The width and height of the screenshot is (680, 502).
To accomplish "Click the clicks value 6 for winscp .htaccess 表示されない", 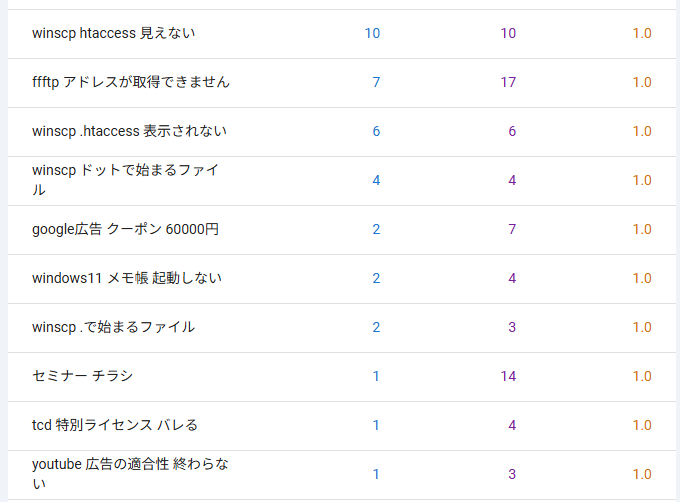I will point(376,131).
